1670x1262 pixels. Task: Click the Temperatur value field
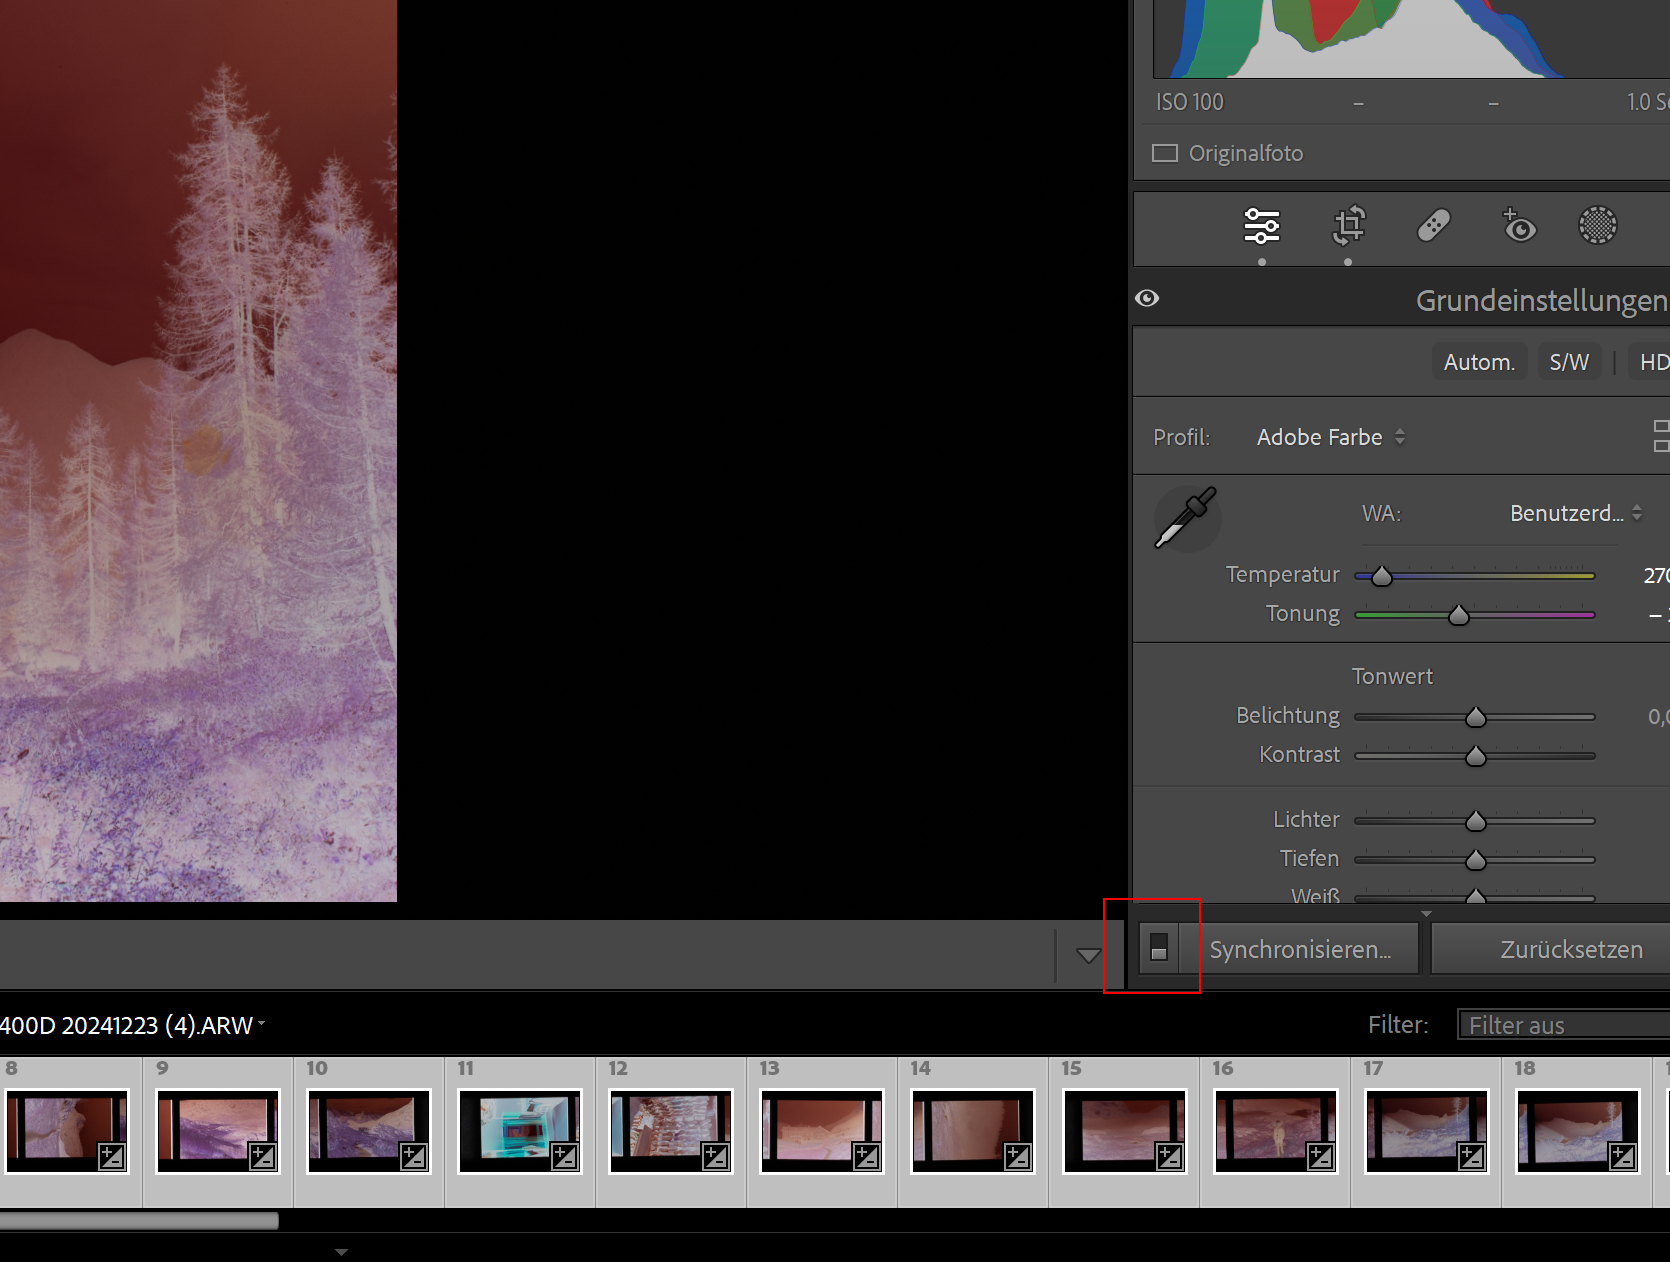pos(1656,575)
